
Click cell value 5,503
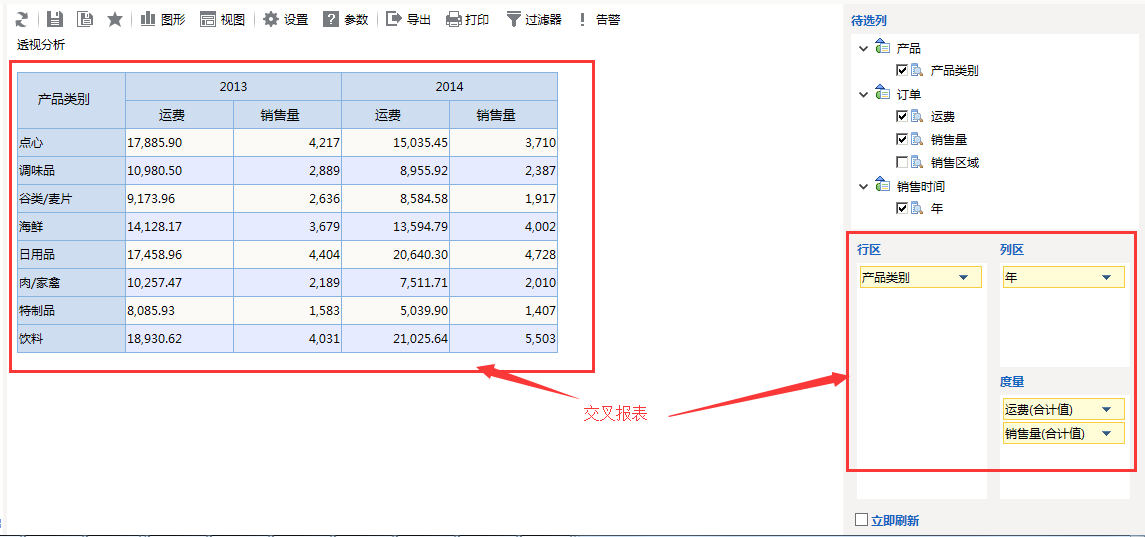click(504, 339)
